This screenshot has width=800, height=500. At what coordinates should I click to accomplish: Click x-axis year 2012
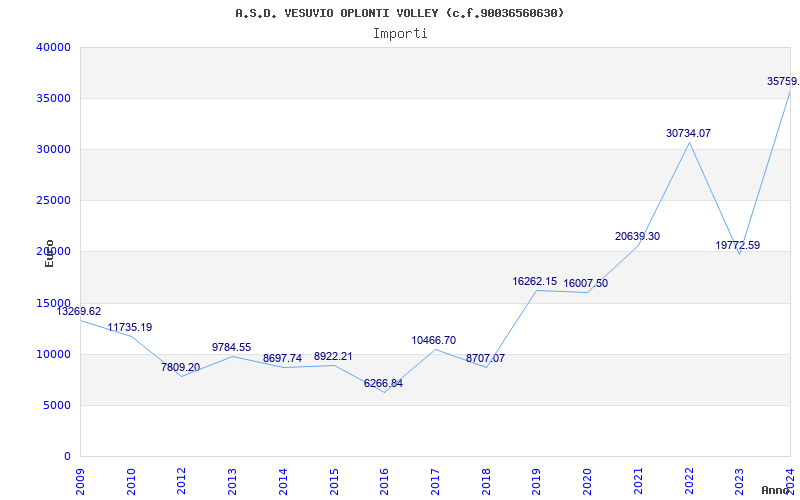[182, 482]
